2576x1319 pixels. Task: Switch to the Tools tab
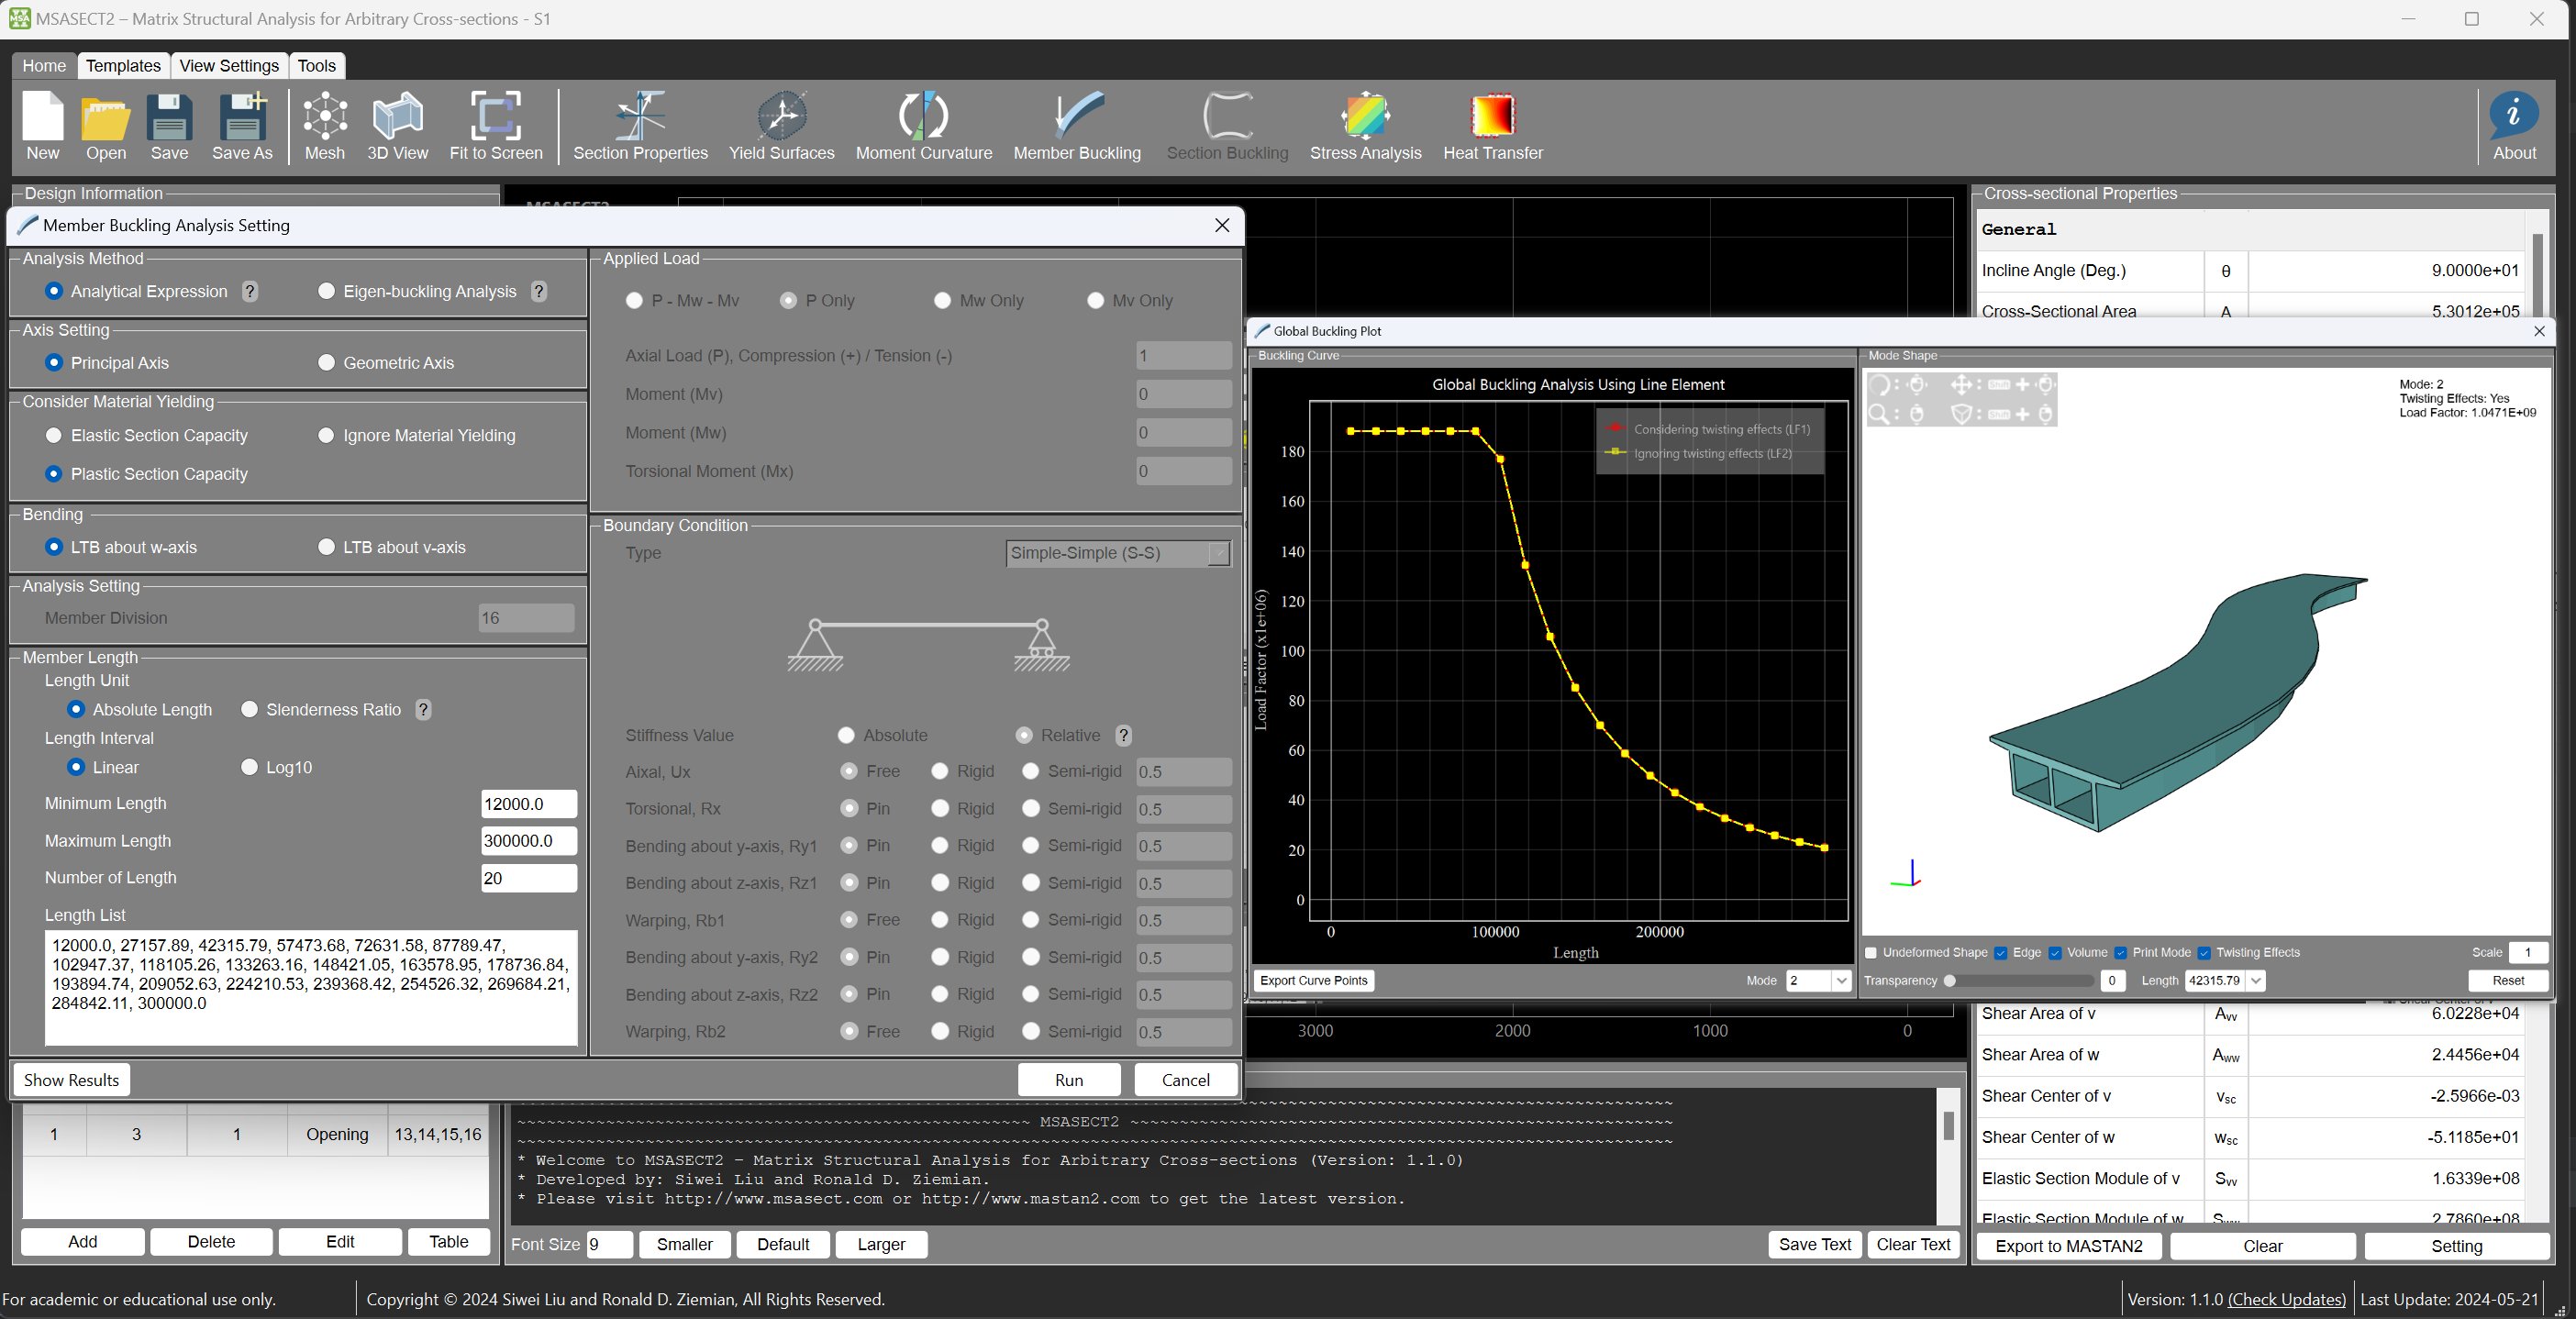coord(316,65)
